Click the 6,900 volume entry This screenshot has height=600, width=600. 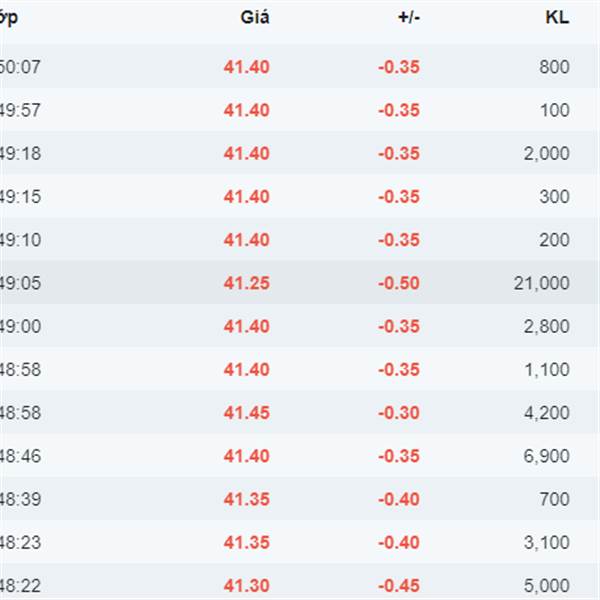click(x=547, y=456)
